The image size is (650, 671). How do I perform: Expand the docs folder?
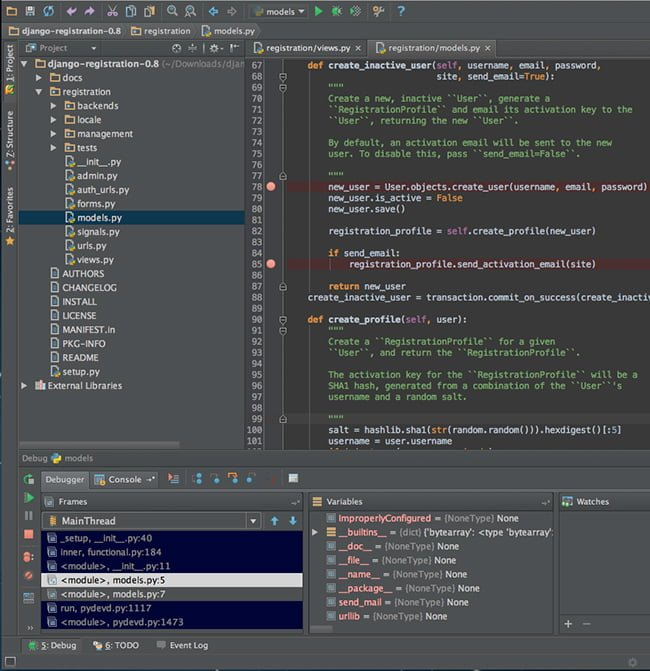click(x=39, y=78)
